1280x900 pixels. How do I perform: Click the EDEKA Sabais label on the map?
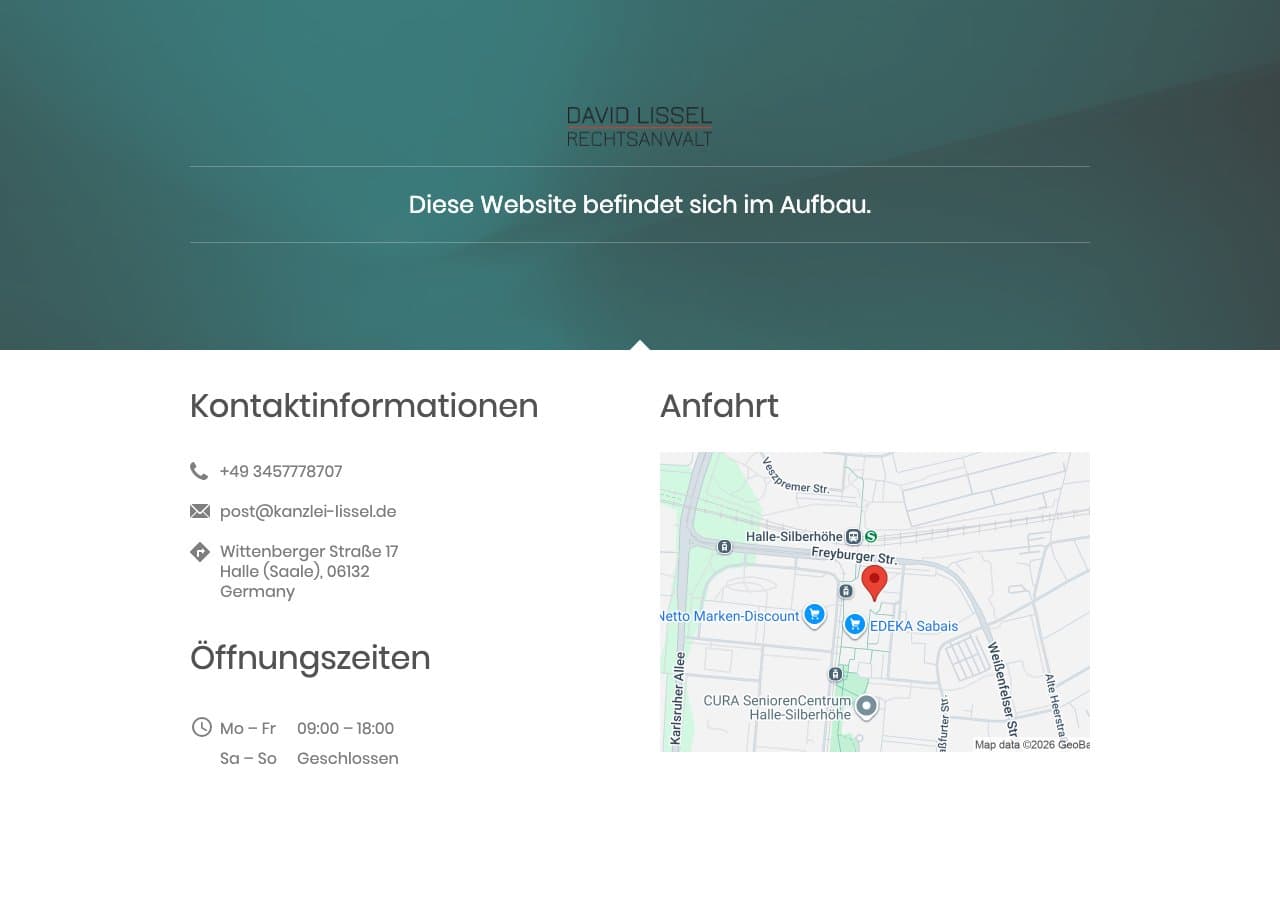click(913, 626)
